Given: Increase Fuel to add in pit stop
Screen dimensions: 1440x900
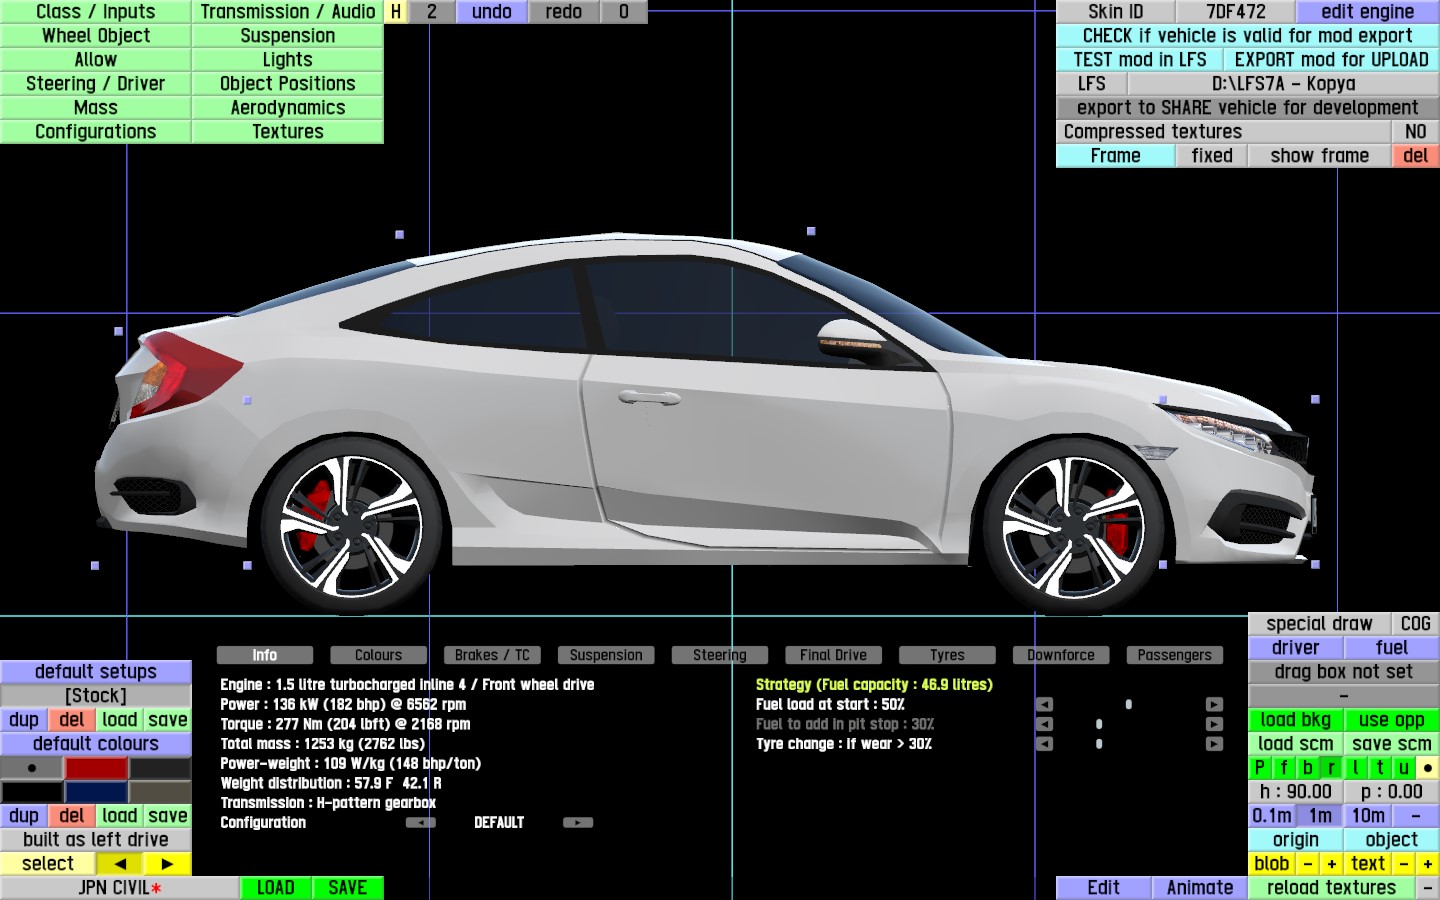Looking at the screenshot, I should pyautogui.click(x=1214, y=724).
